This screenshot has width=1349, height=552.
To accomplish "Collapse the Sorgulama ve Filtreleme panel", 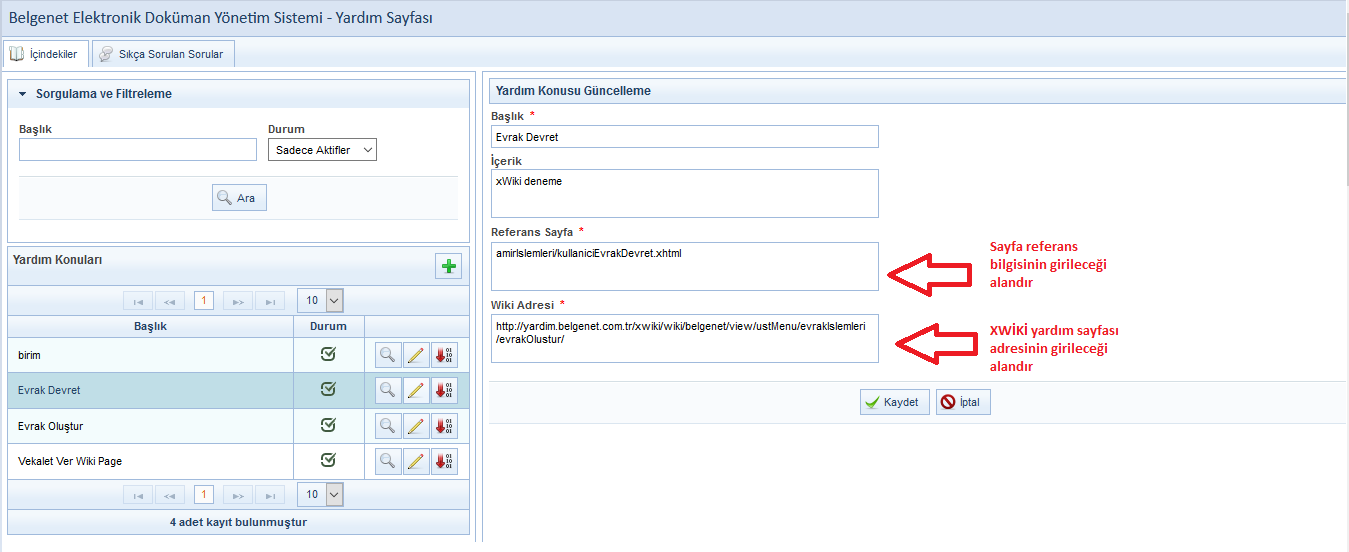I will coord(21,94).
